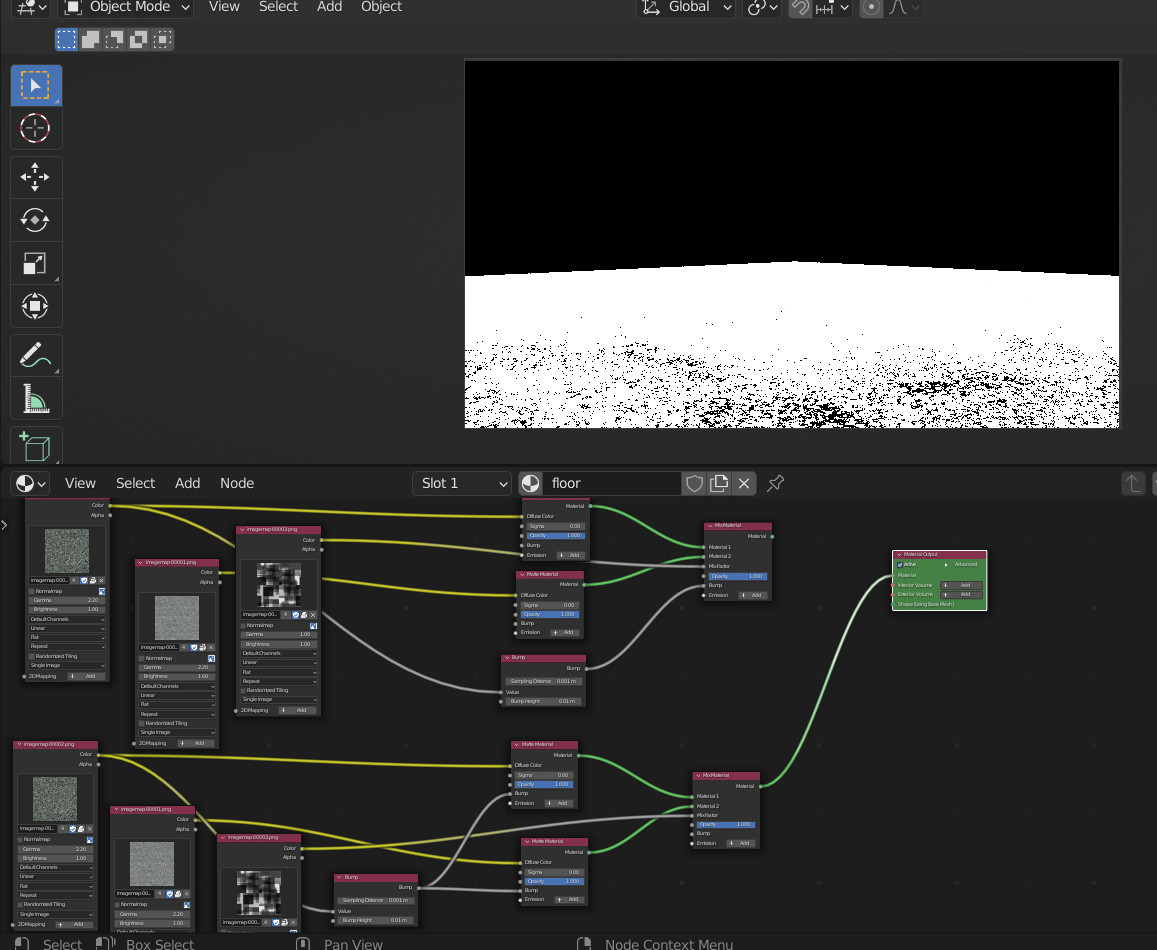Click the Add Cube tool icon

(x=35, y=445)
